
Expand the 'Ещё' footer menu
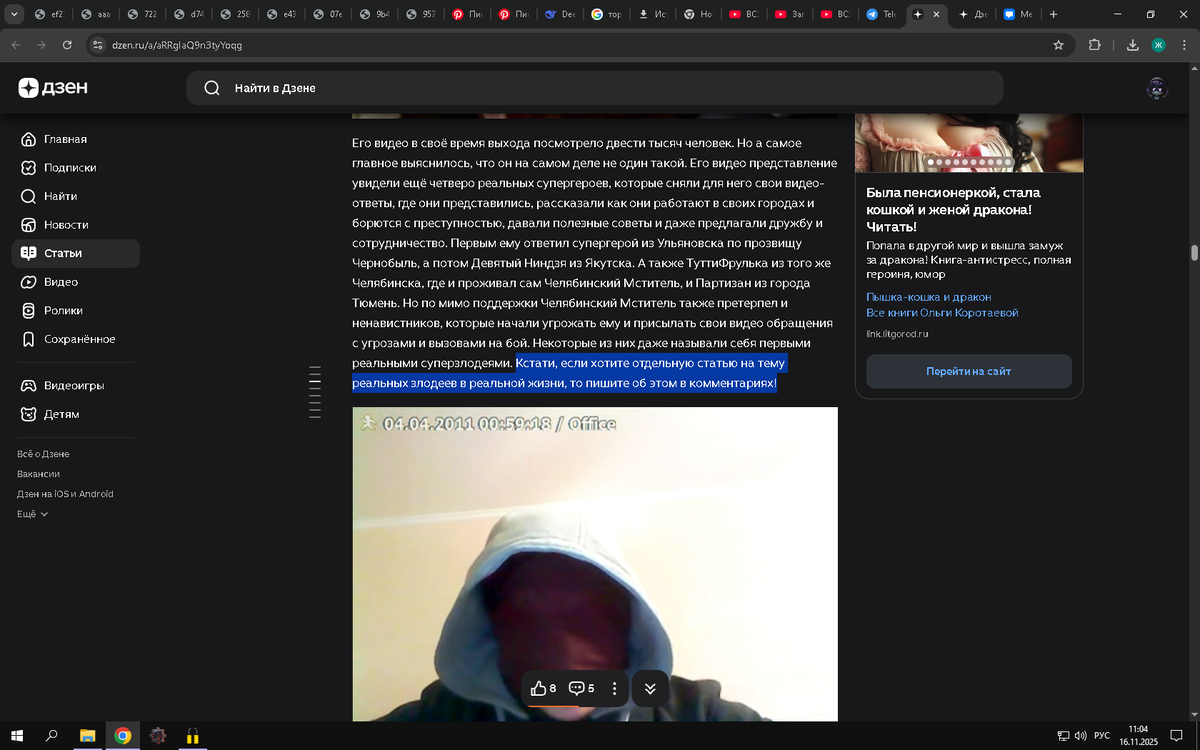click(x=32, y=514)
